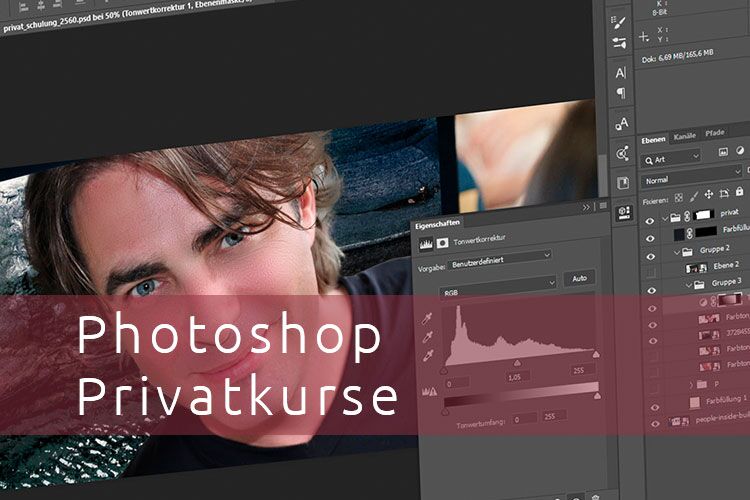Image resolution: width=750 pixels, height=500 pixels.
Task: Expand the P group chevron
Action: [x=691, y=385]
